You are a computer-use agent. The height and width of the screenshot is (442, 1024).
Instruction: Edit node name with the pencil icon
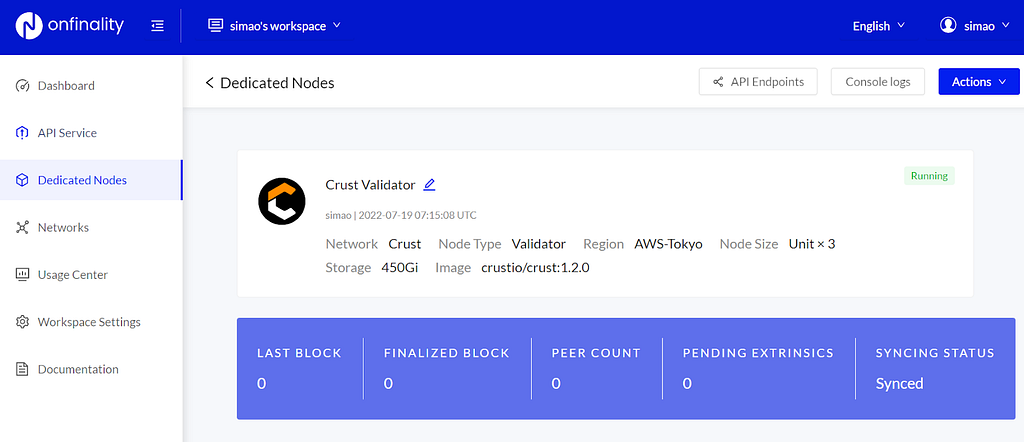point(430,185)
